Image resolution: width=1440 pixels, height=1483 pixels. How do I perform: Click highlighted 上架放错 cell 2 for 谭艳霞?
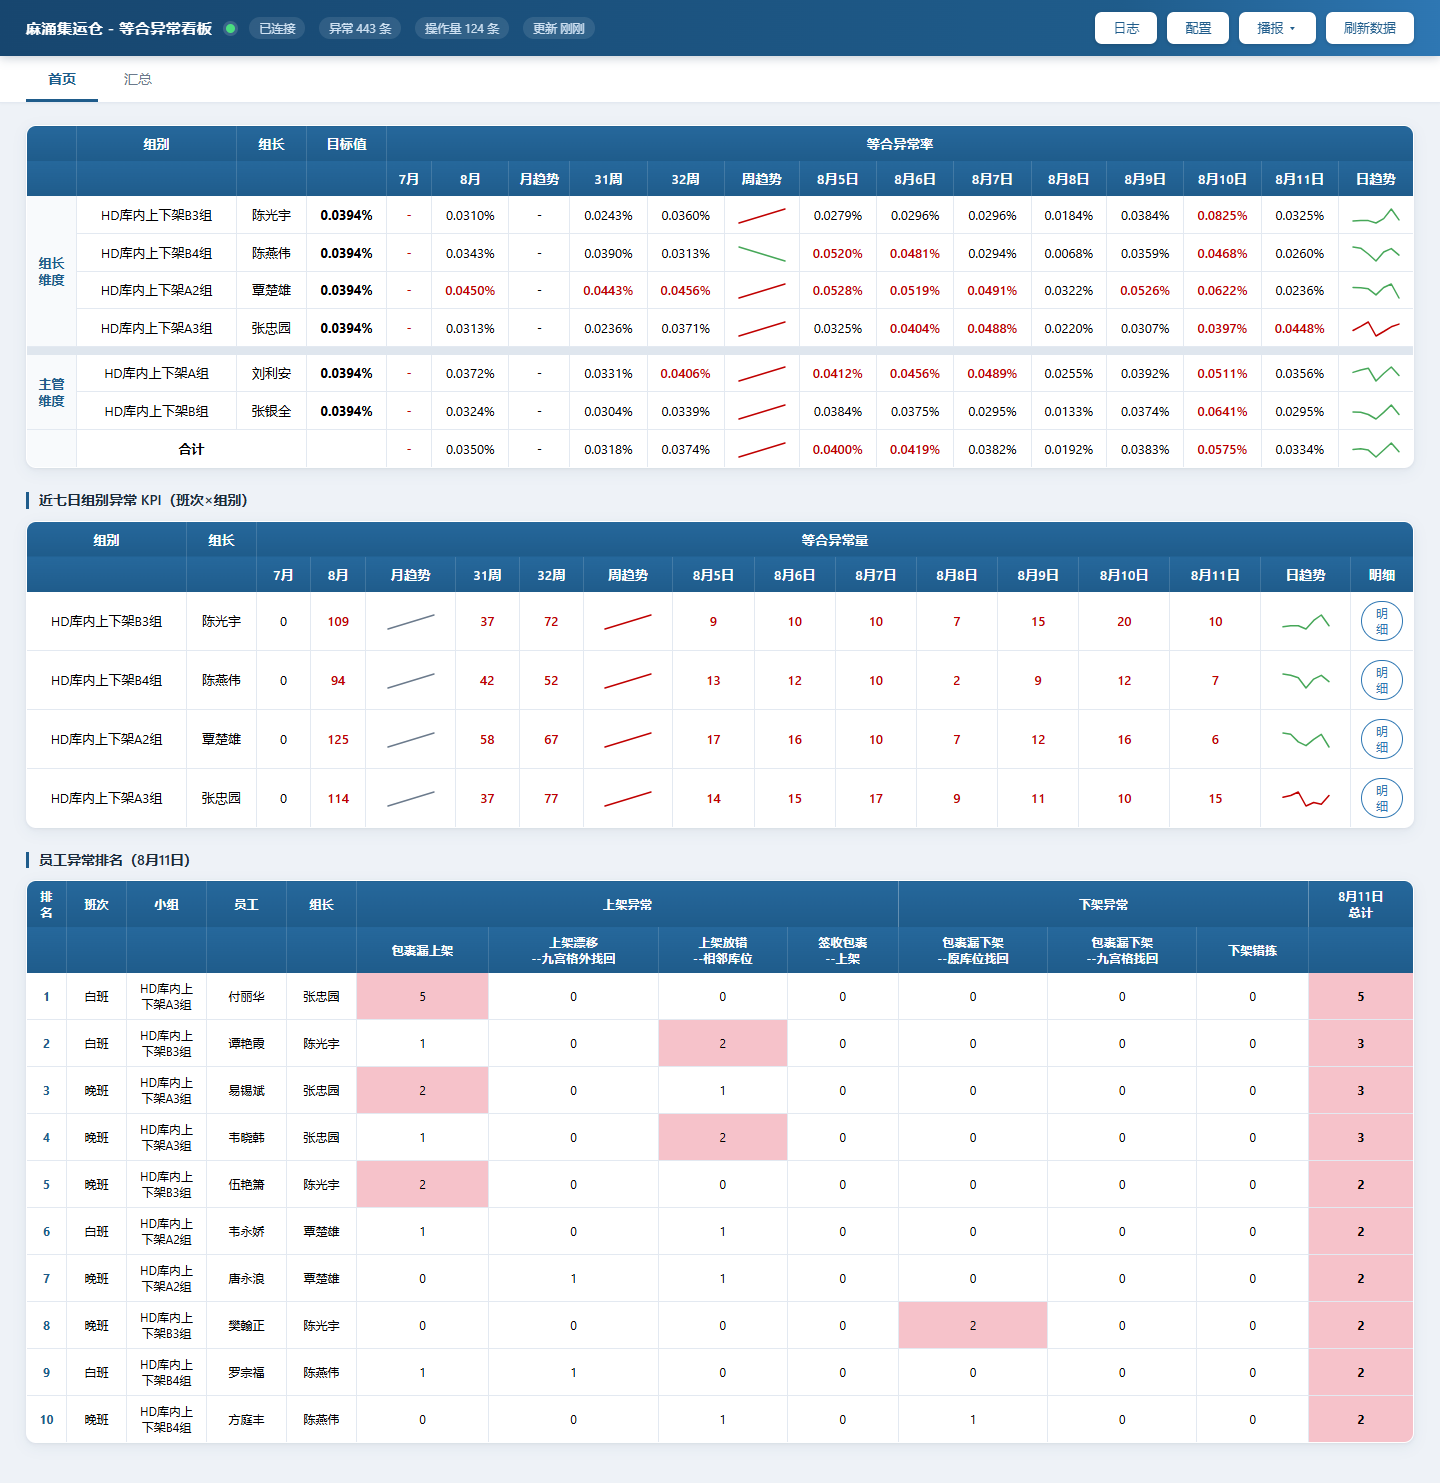coord(723,1043)
